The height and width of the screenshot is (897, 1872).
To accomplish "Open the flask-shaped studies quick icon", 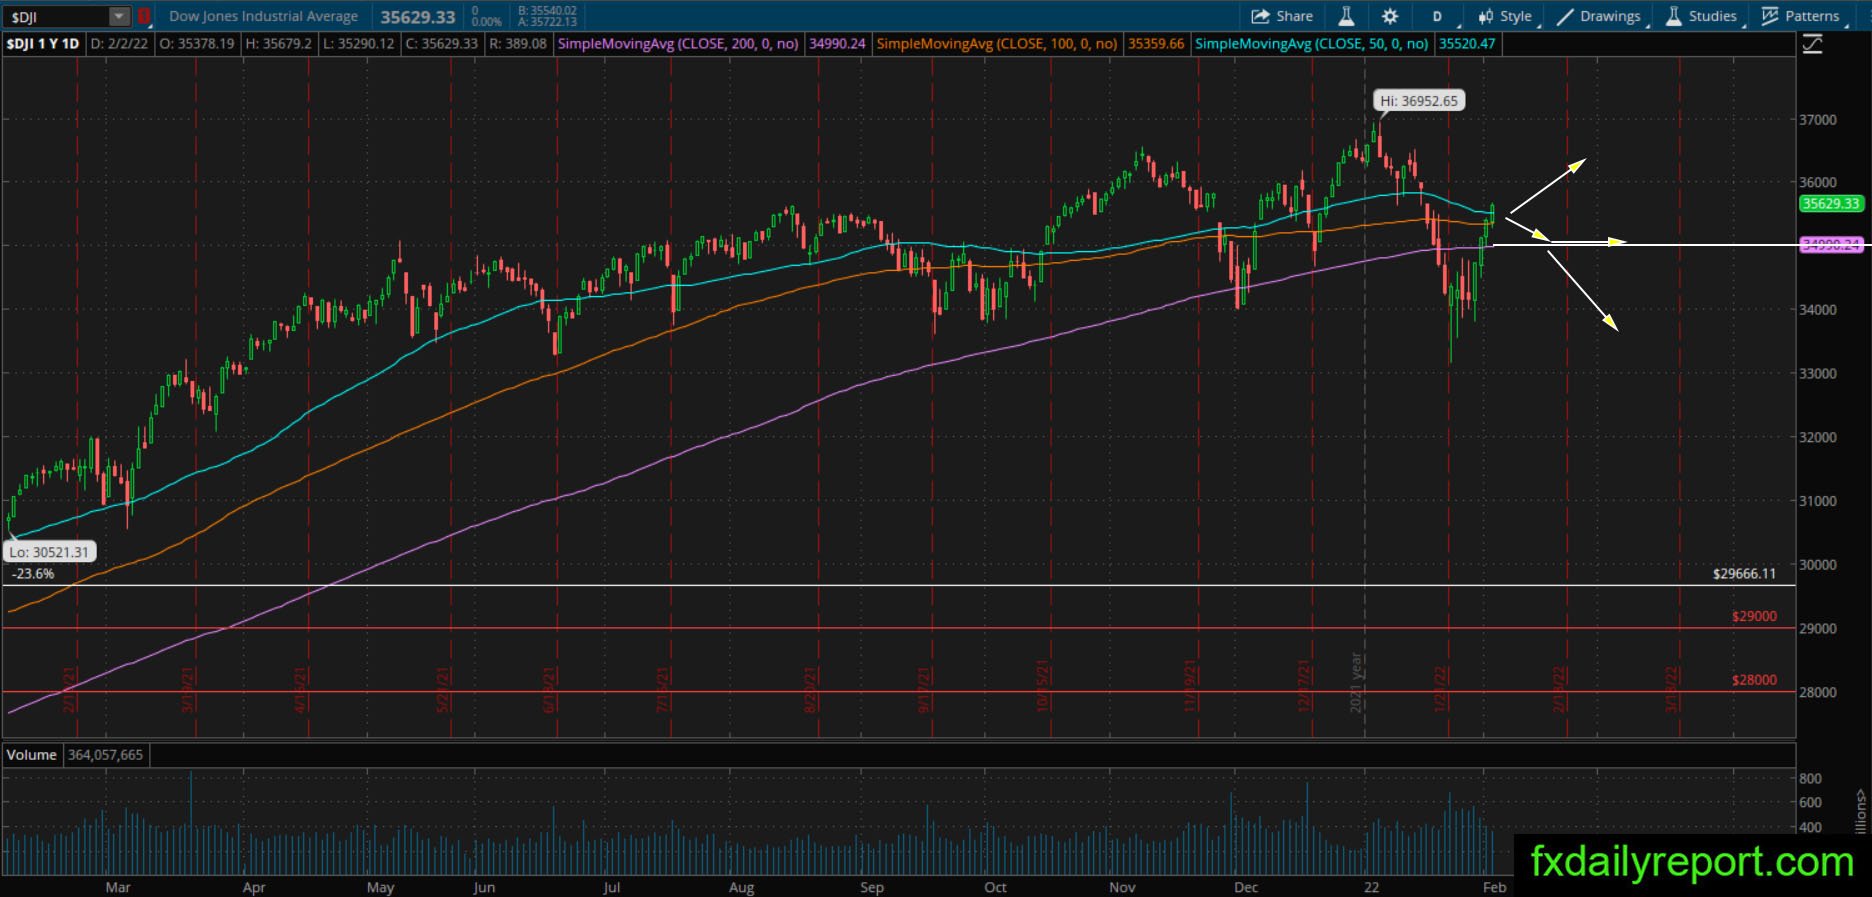I will click(x=1346, y=16).
